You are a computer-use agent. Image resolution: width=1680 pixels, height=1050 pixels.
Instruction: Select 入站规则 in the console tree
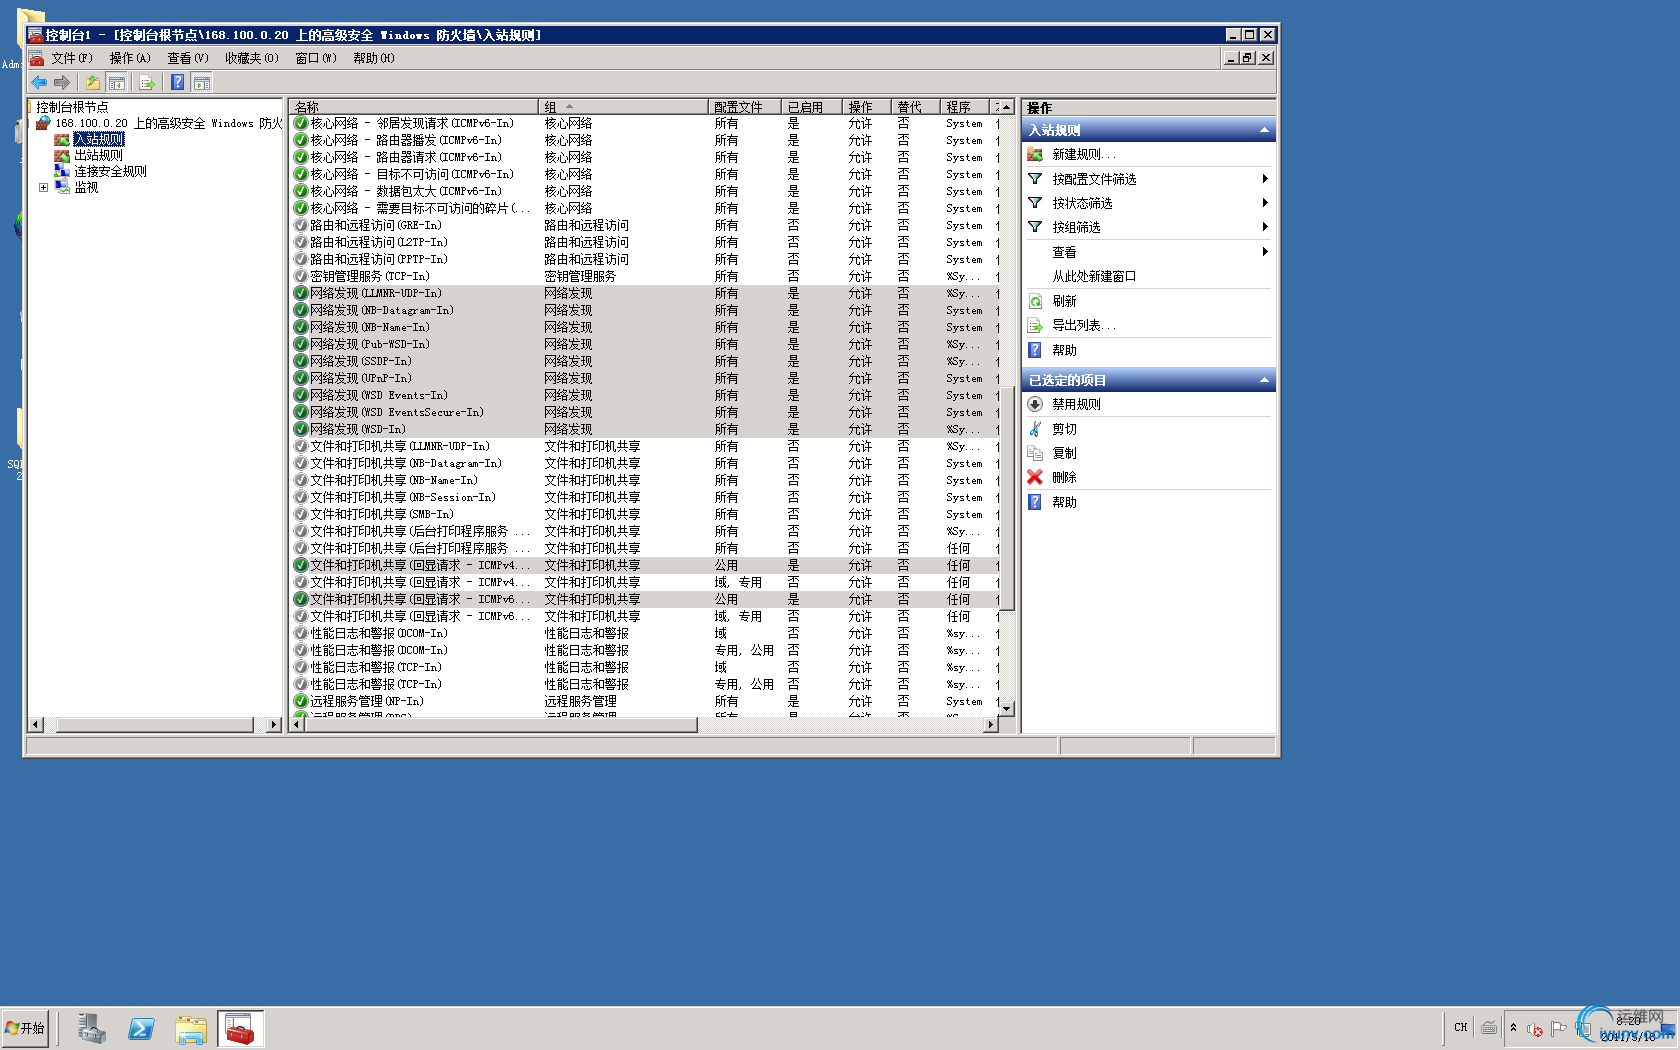coord(98,139)
